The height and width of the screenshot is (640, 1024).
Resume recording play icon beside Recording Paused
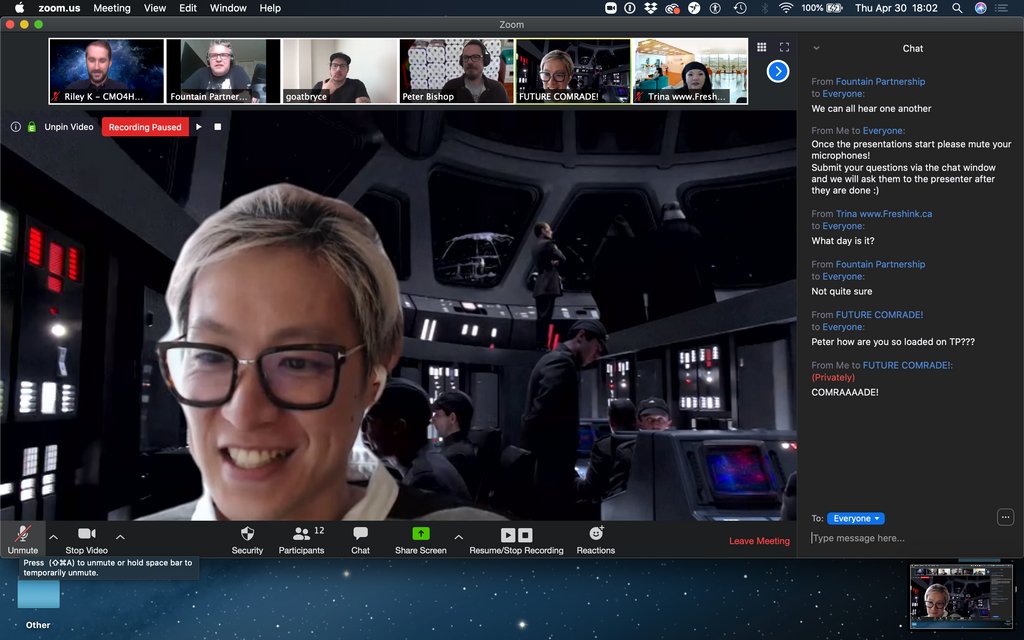tap(199, 127)
